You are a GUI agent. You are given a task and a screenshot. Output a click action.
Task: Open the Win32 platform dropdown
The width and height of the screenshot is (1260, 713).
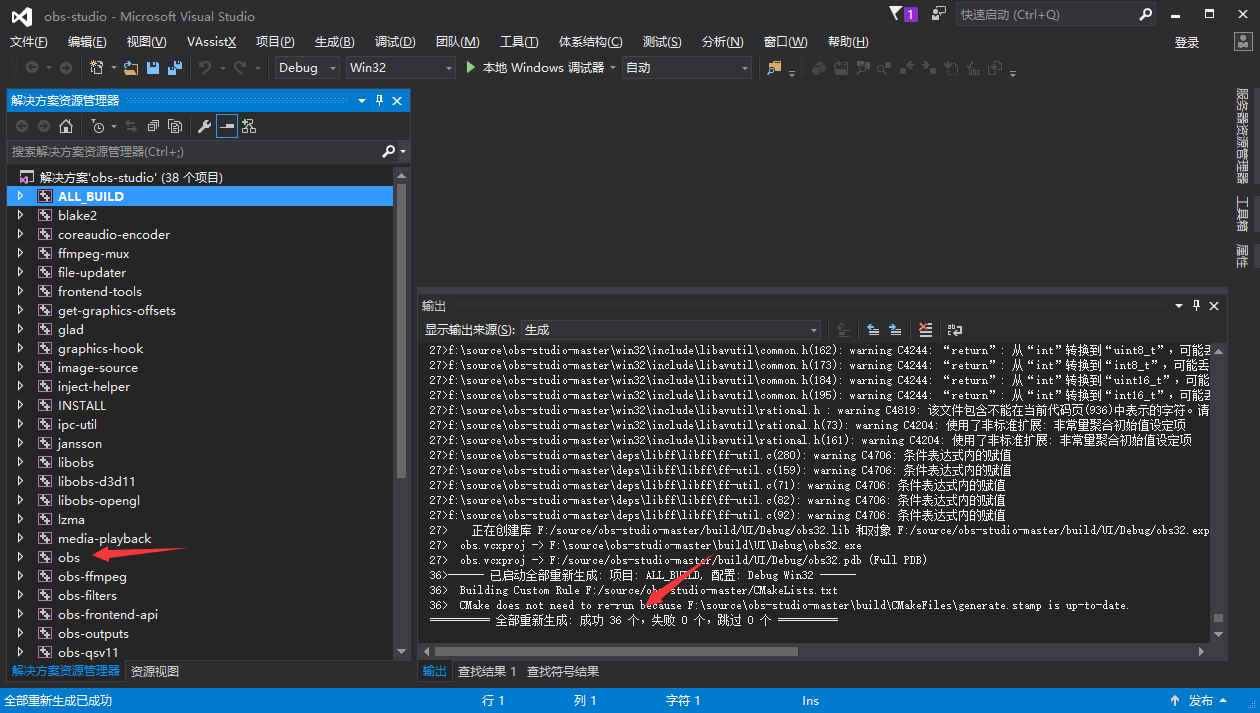coord(399,68)
